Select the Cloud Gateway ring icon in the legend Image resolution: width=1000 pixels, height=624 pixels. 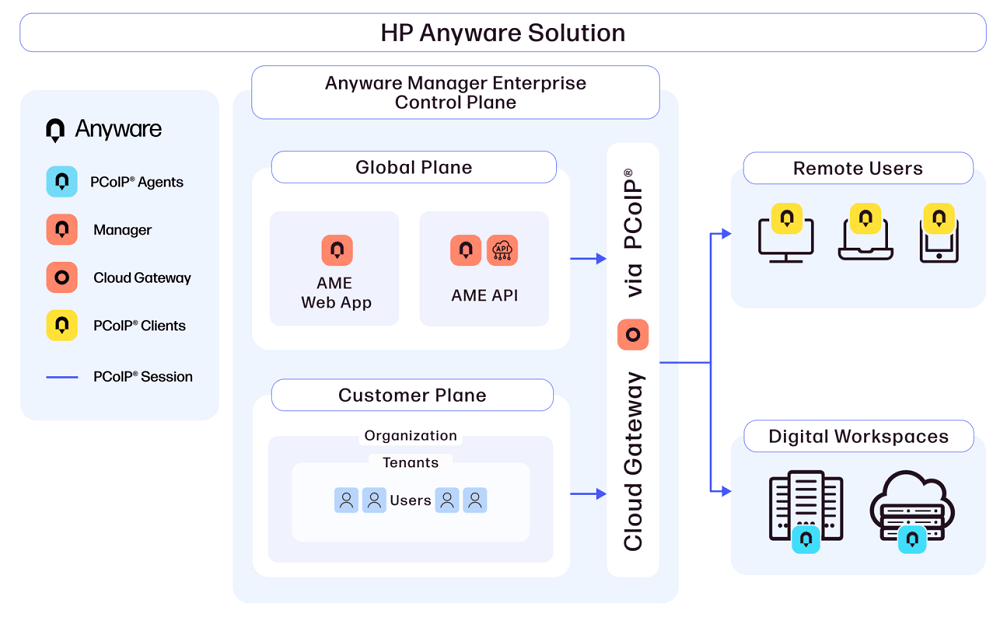click(x=62, y=278)
